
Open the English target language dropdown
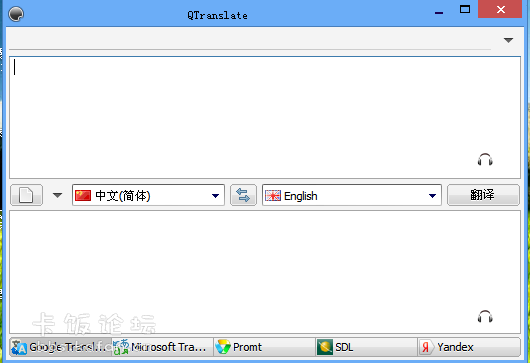point(352,195)
